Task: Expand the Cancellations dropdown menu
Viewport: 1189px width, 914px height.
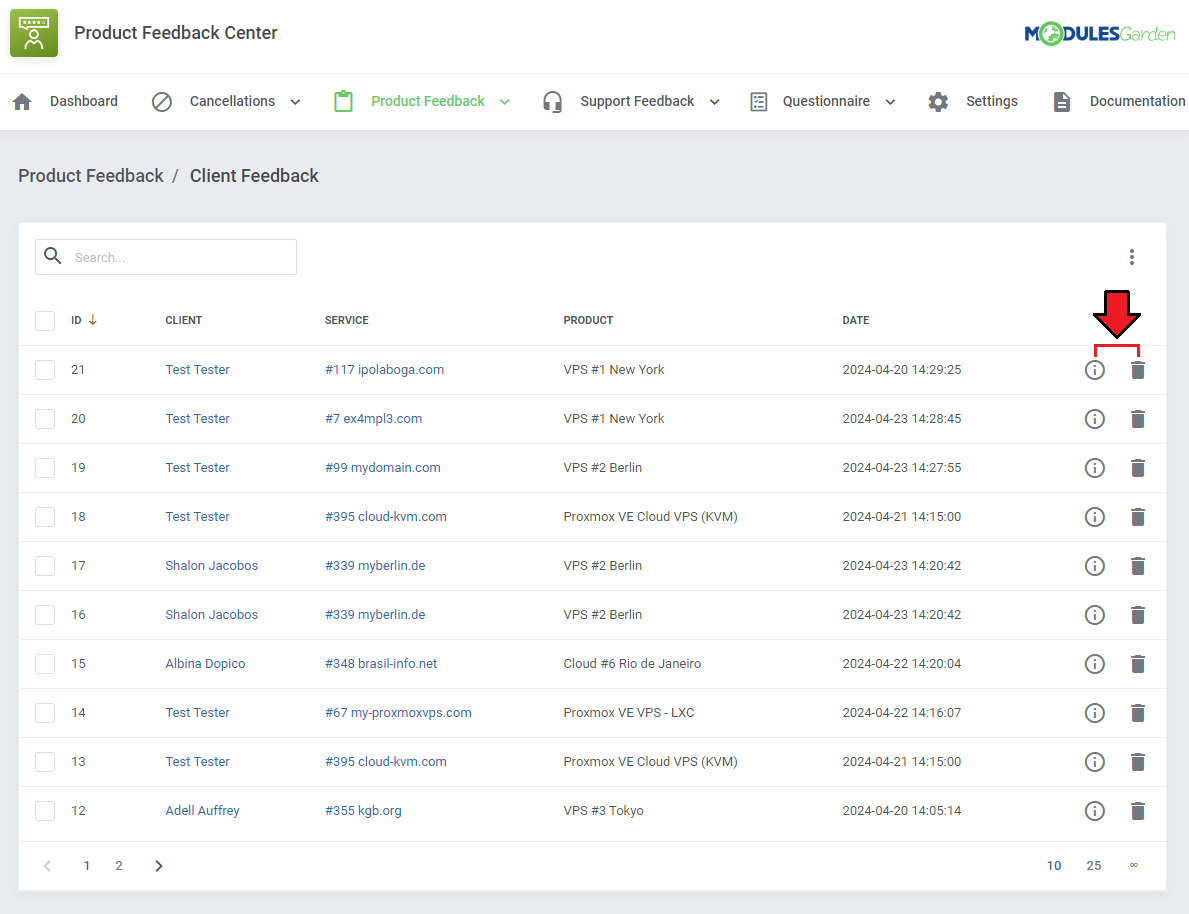Action: [x=295, y=102]
